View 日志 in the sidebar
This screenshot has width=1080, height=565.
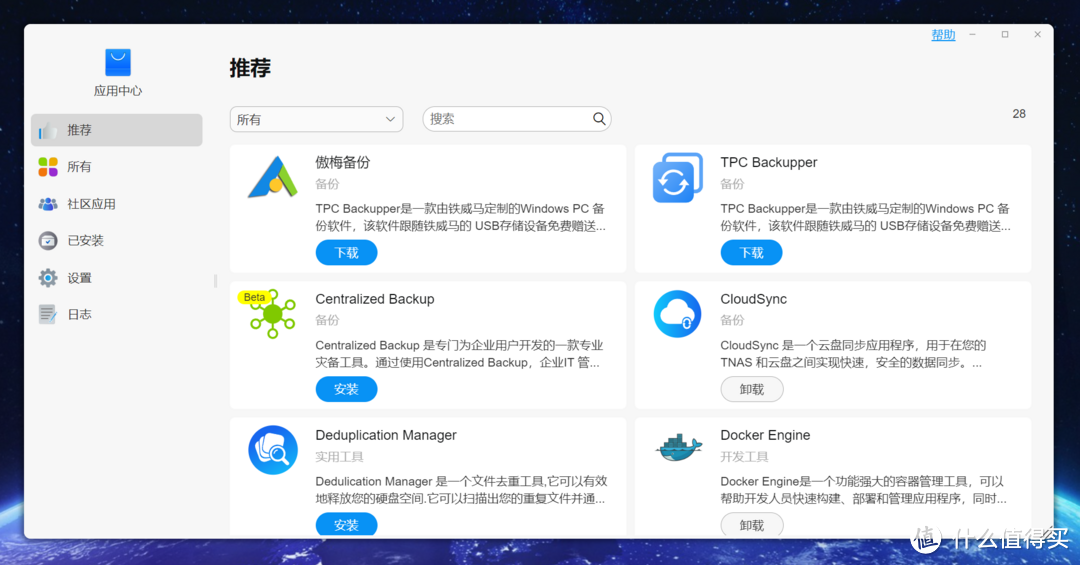point(79,314)
